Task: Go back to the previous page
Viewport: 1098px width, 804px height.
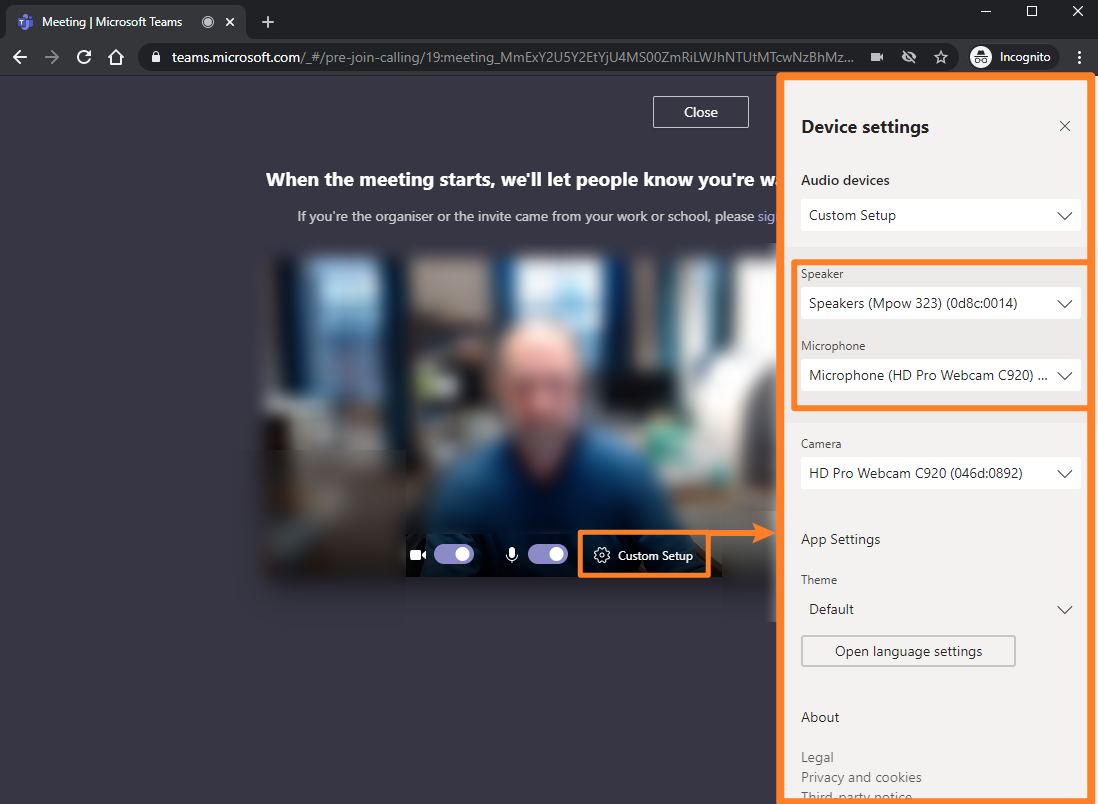Action: (20, 57)
